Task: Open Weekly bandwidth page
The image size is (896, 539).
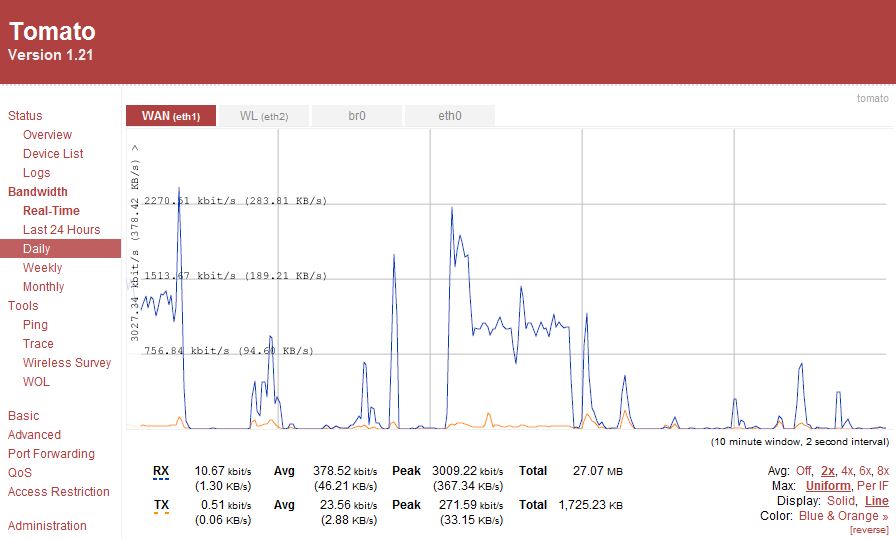Action: click(42, 267)
